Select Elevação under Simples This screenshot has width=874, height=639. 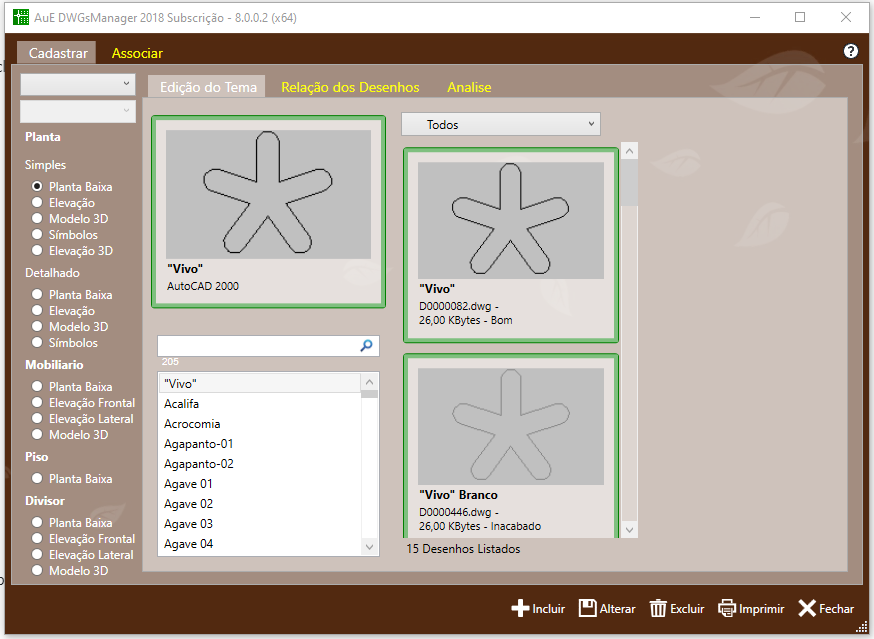(38, 203)
